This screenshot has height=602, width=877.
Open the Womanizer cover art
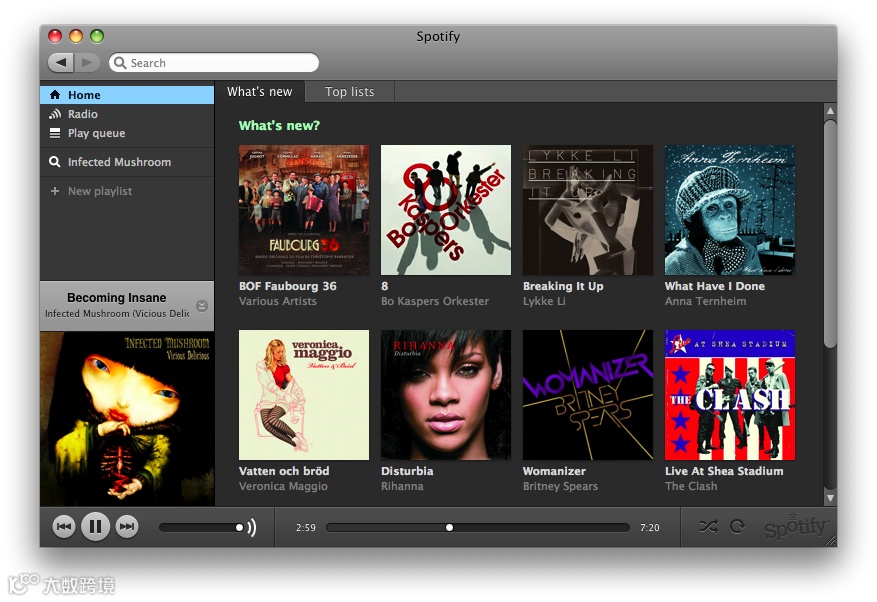point(588,395)
